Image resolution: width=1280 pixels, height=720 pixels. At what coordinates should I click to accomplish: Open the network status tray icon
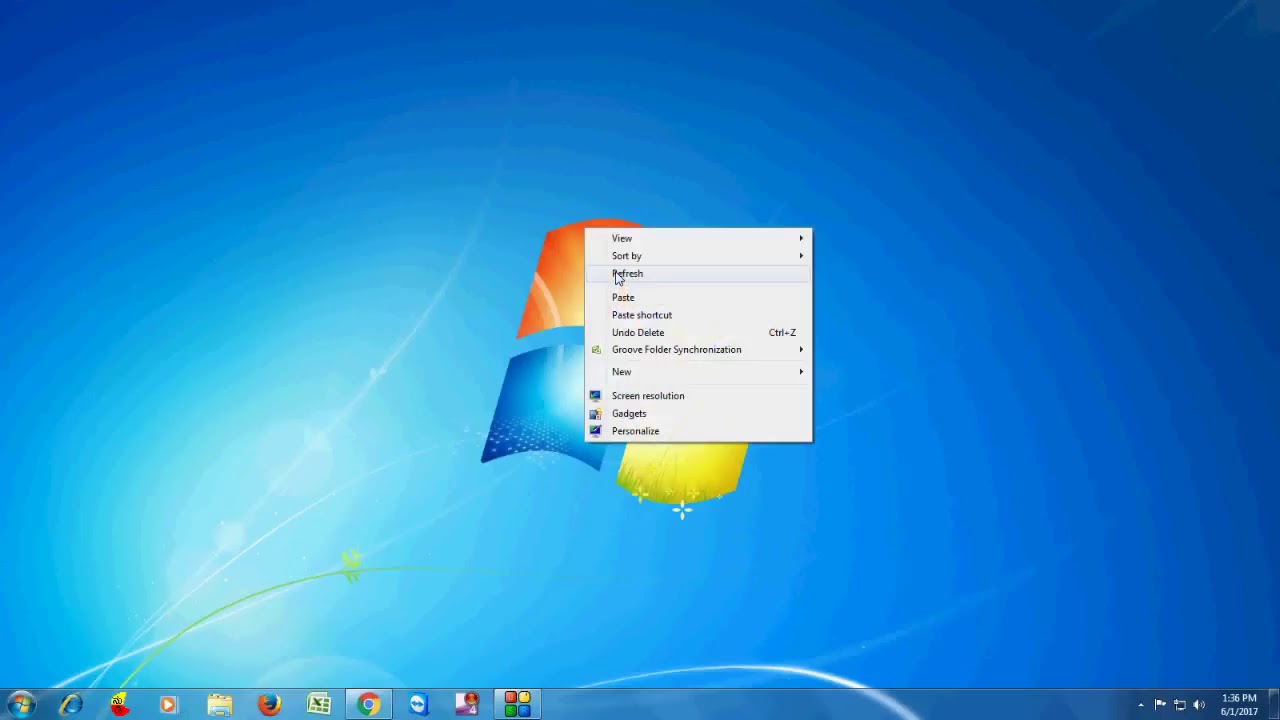(1180, 705)
